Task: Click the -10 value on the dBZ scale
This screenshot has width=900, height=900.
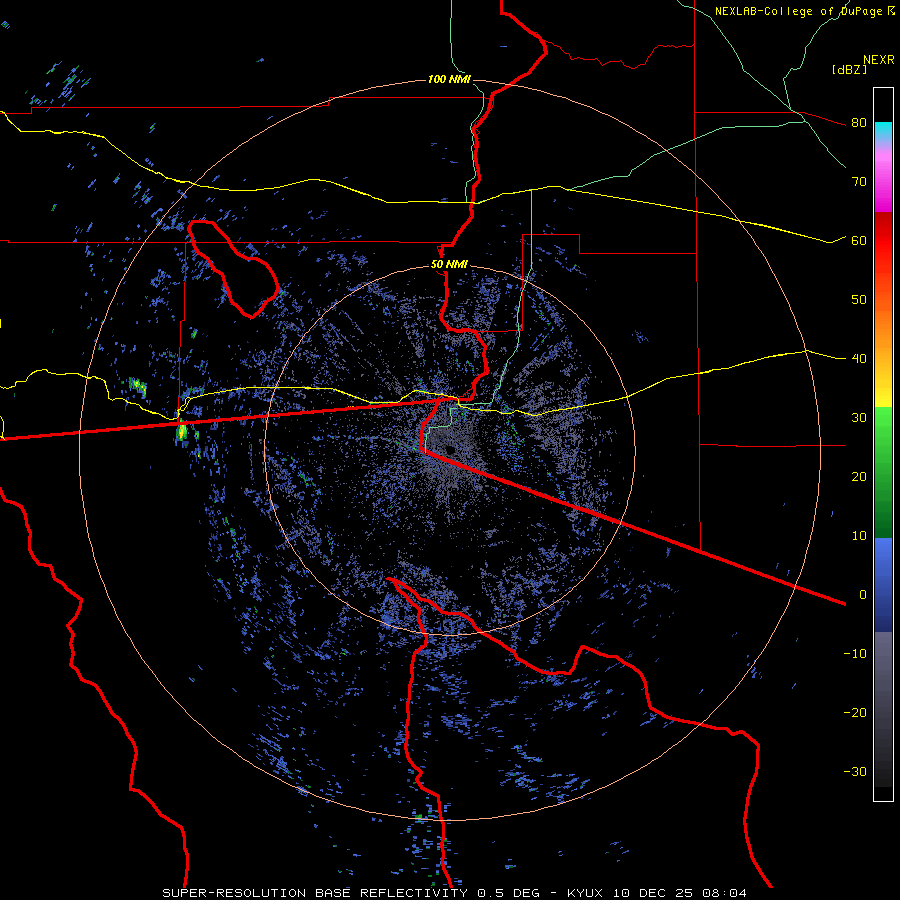Action: [855, 654]
